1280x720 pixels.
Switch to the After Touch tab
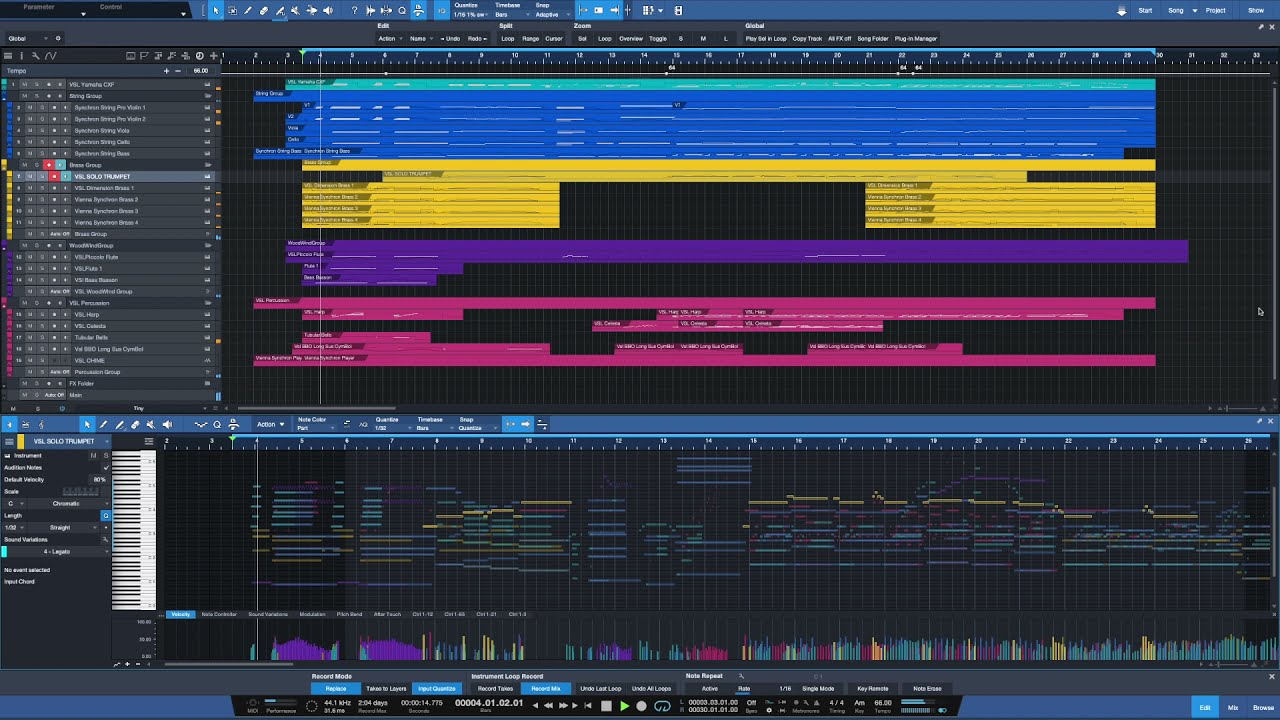387,614
